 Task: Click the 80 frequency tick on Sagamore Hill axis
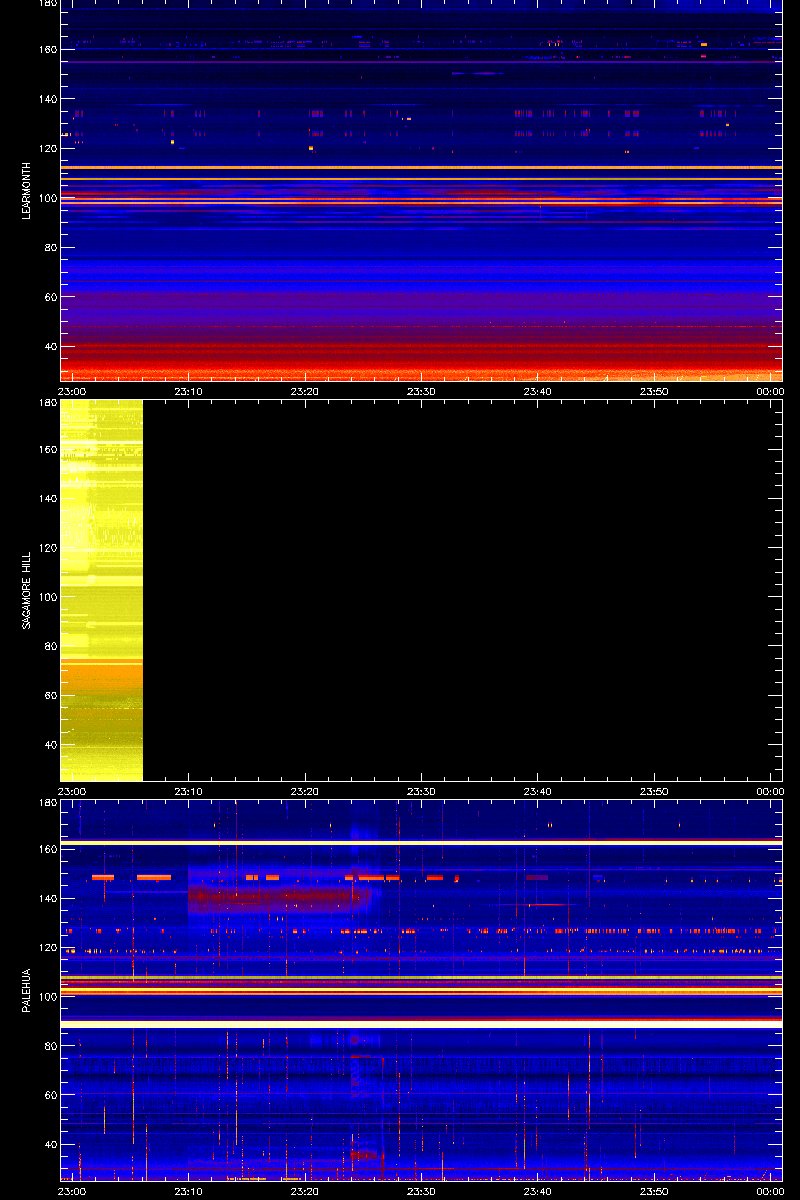click(x=49, y=647)
